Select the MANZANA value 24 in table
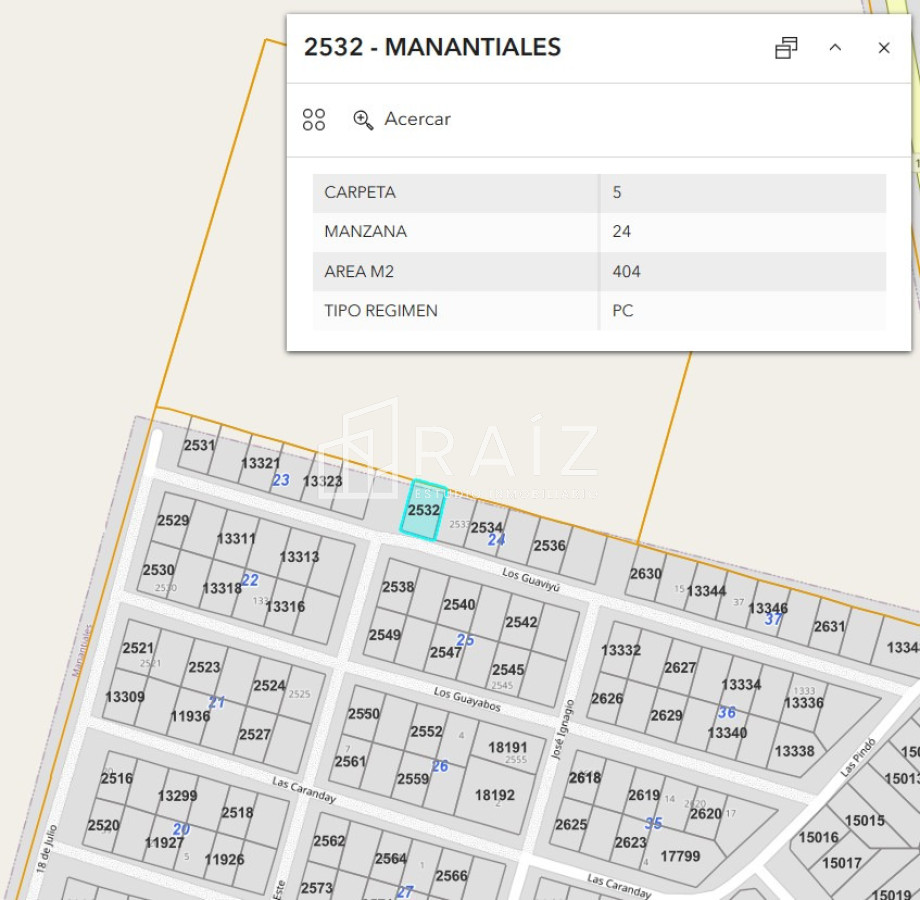The width and height of the screenshot is (920, 900). tap(743, 232)
